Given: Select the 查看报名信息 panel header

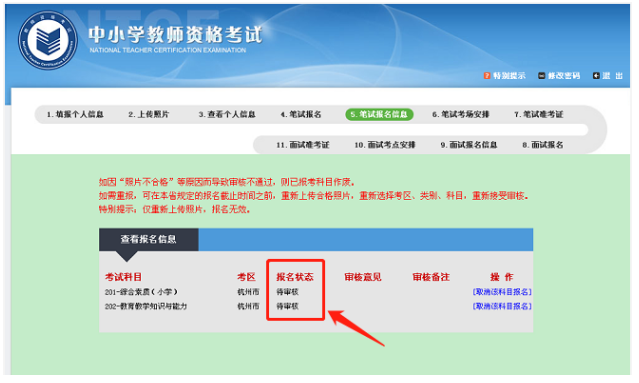Looking at the screenshot, I should (148, 239).
